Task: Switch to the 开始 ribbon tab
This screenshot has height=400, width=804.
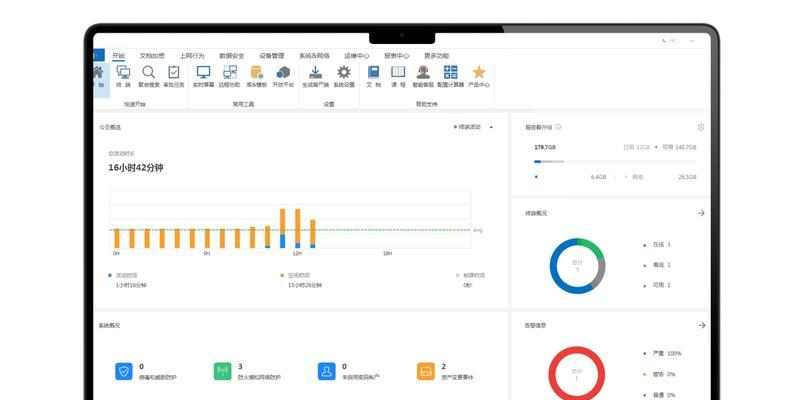Action: [x=118, y=55]
